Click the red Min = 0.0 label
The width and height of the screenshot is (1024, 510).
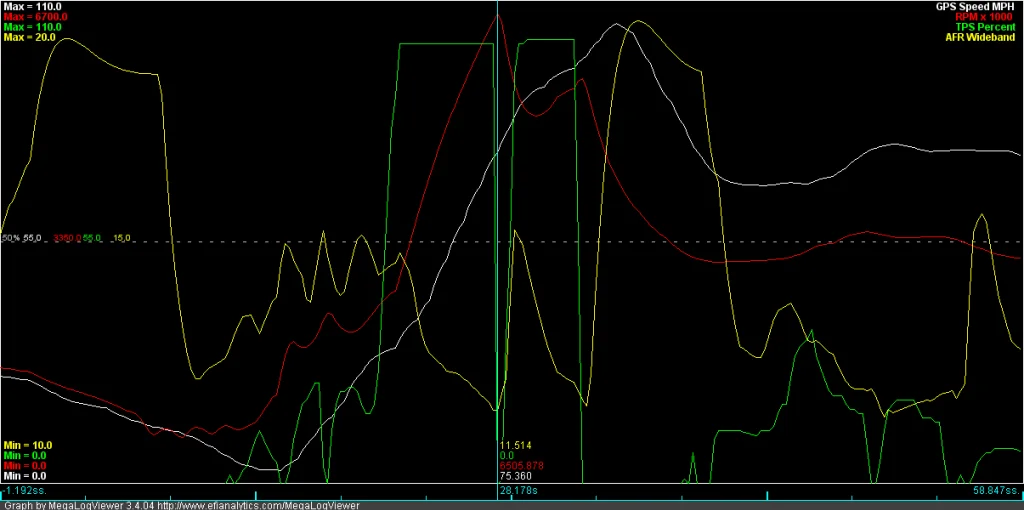coord(24,466)
